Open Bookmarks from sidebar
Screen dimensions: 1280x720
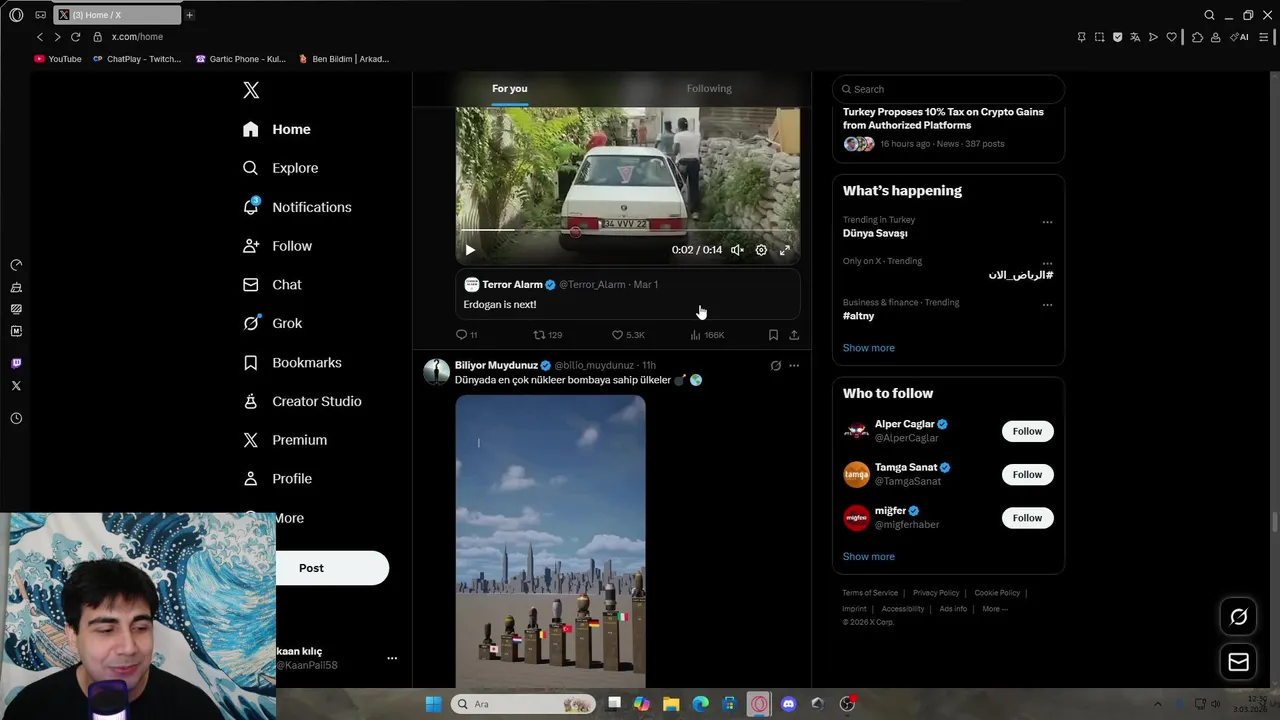tap(292, 362)
